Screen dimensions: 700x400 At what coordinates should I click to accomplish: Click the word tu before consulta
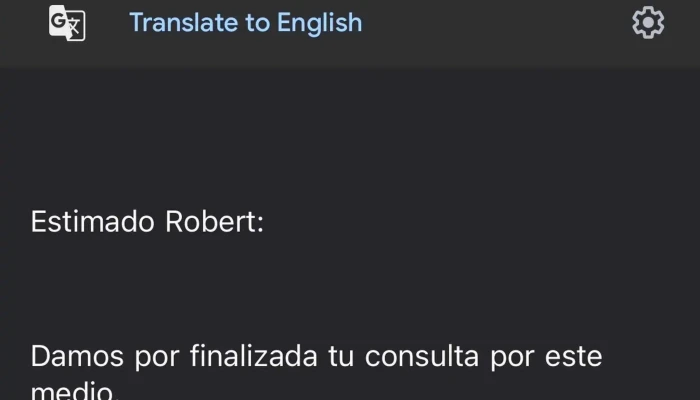click(x=341, y=356)
